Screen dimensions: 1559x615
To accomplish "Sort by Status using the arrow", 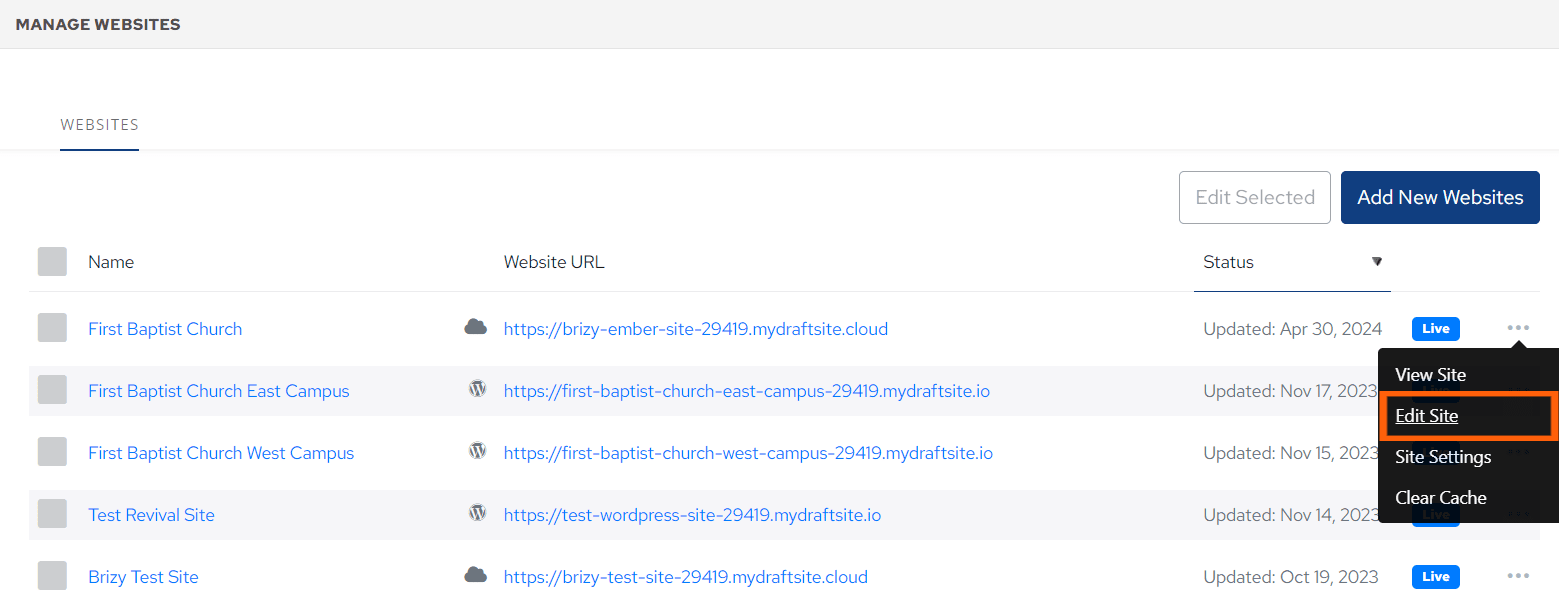I will click(1376, 262).
